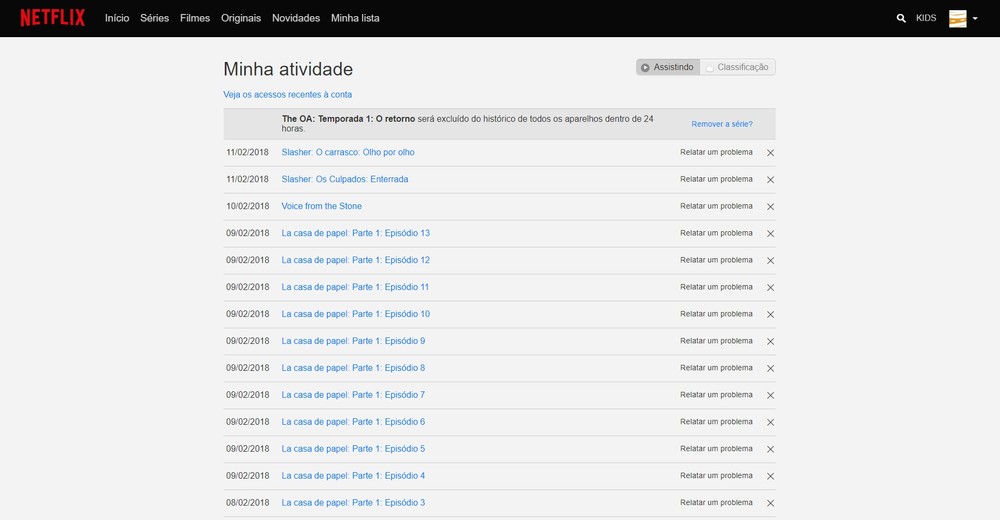Open the search magnifier icon
1000x520 pixels.
pyautogui.click(x=901, y=18)
